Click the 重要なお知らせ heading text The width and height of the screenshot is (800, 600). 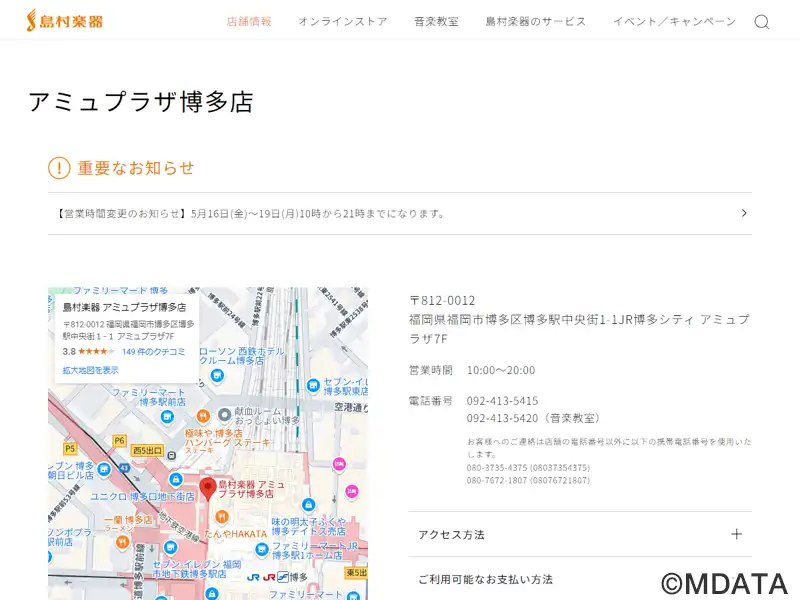pyautogui.click(x=136, y=168)
